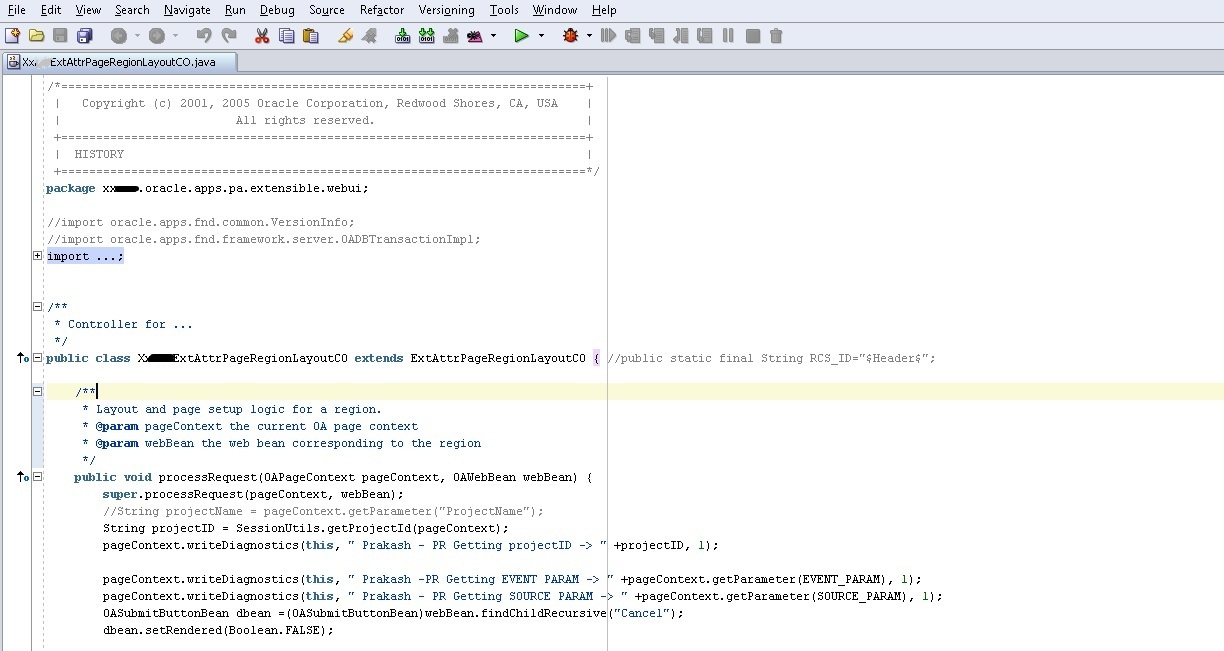Click the pink profiler toolbar icon

point(475,36)
